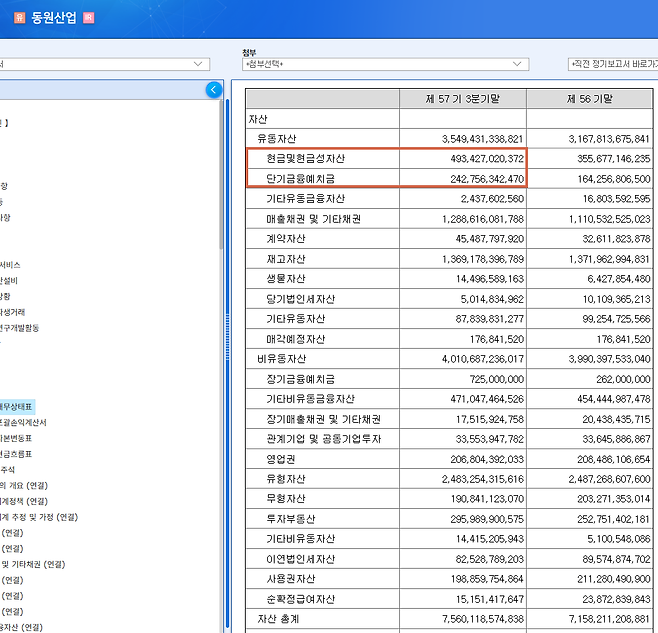Open the 직전 정기보고서 바로가기 dropdown

click(611, 64)
